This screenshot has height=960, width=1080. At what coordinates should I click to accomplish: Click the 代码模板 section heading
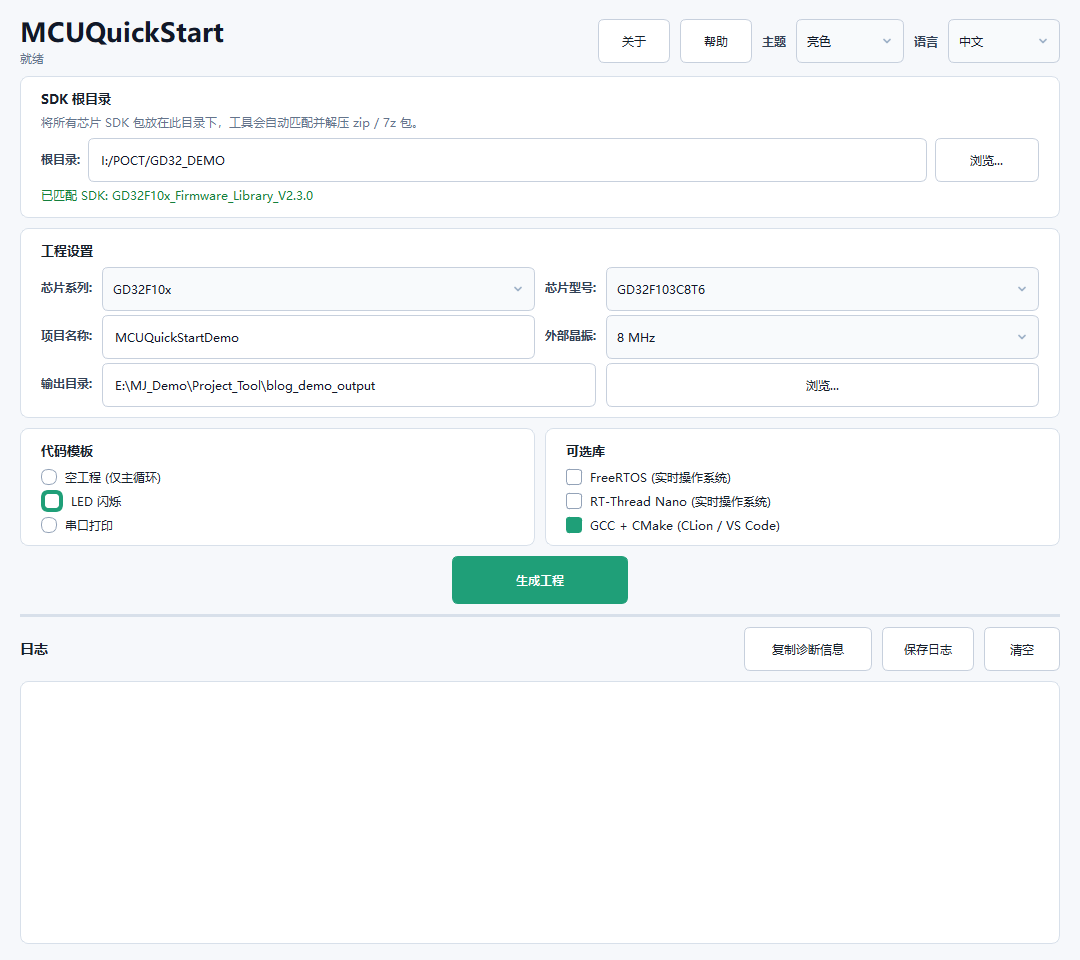coord(67,451)
